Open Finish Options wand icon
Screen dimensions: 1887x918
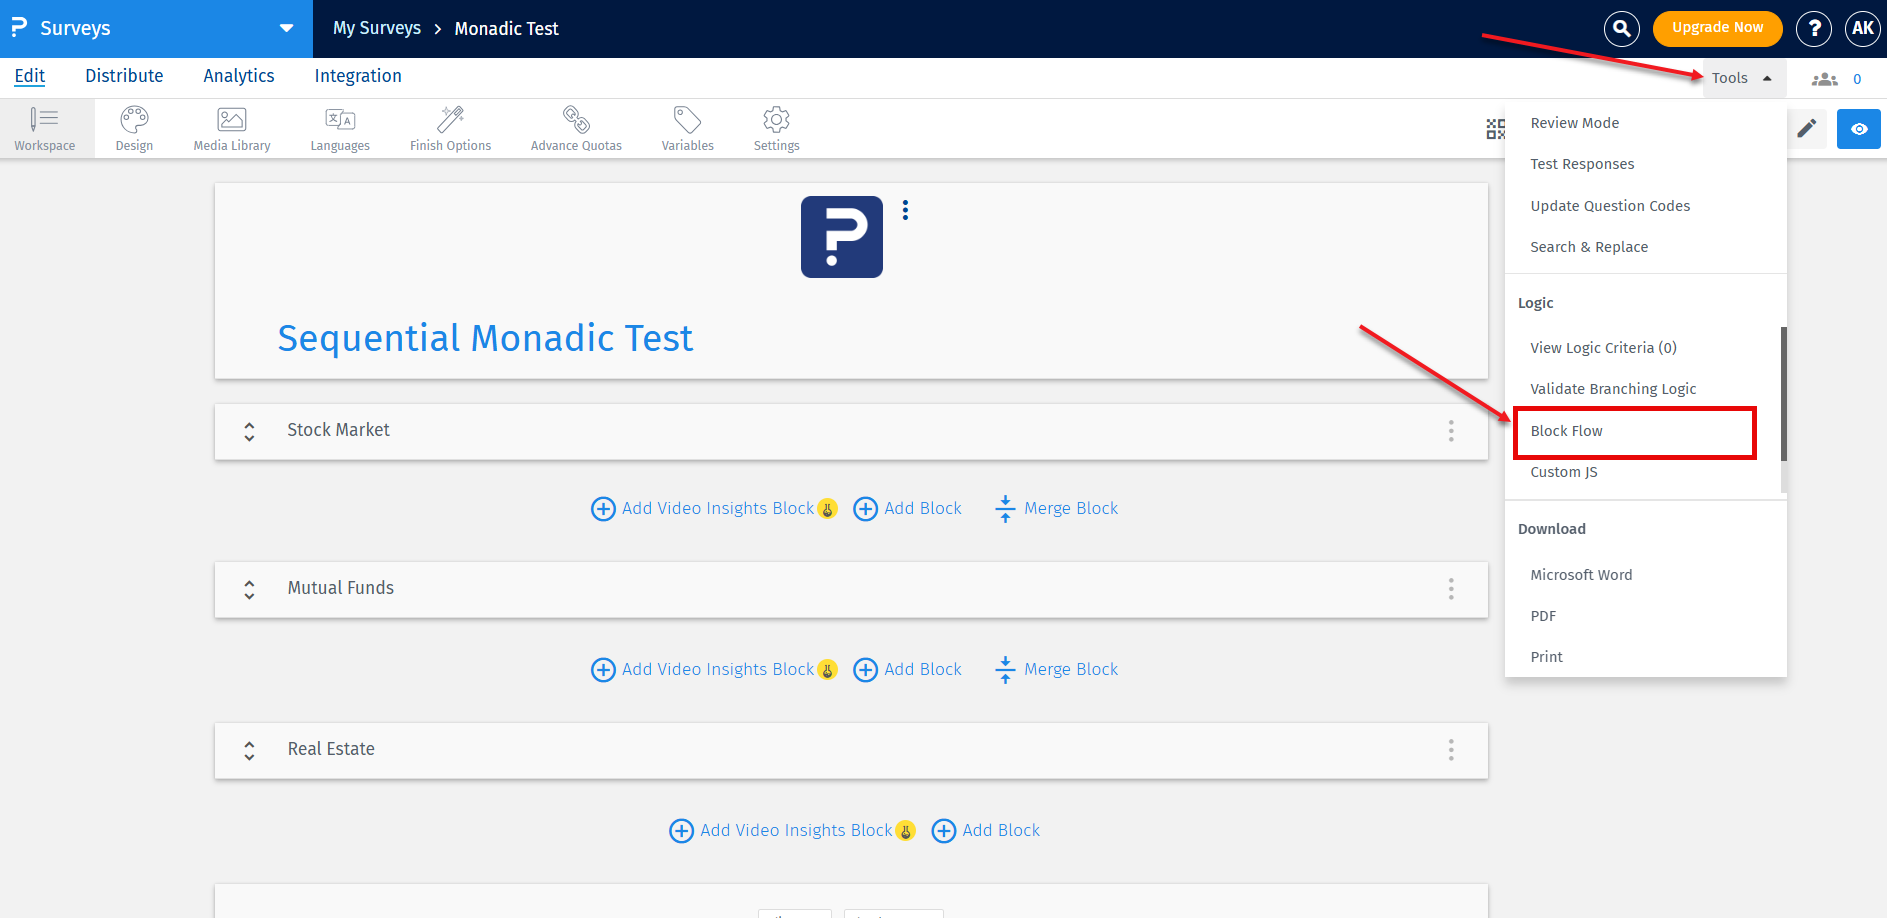(x=450, y=129)
